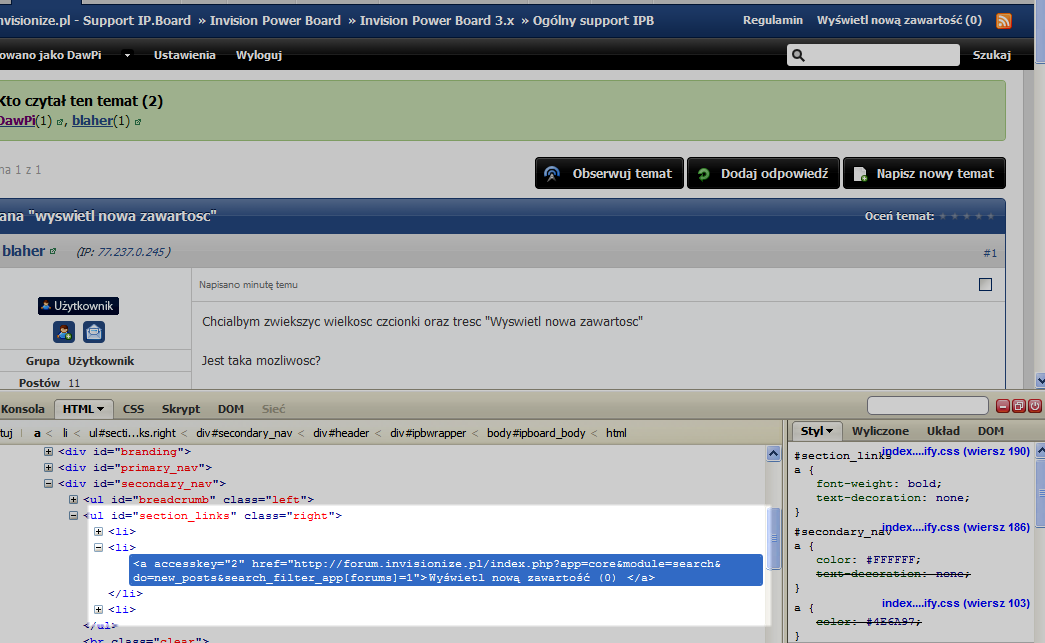1045x643 pixels.
Task: Detach Firebug into a new window
Action: pyautogui.click(x=1019, y=407)
